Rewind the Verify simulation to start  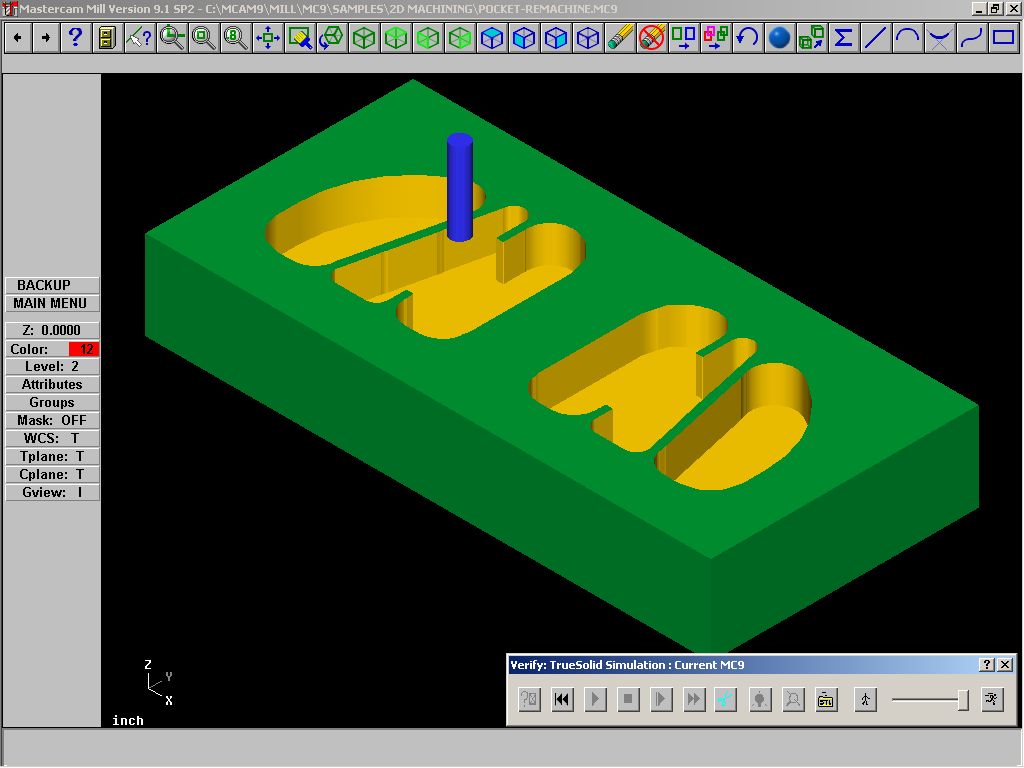click(x=562, y=699)
